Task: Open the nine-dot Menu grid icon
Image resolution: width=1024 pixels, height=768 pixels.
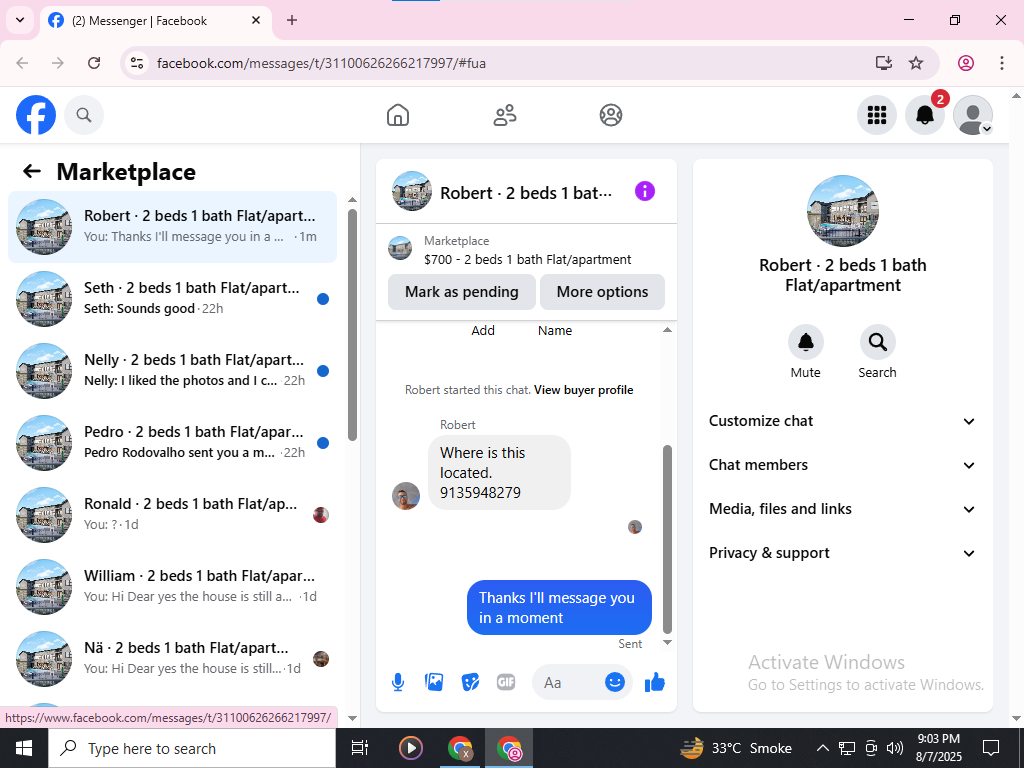Action: 876,115
